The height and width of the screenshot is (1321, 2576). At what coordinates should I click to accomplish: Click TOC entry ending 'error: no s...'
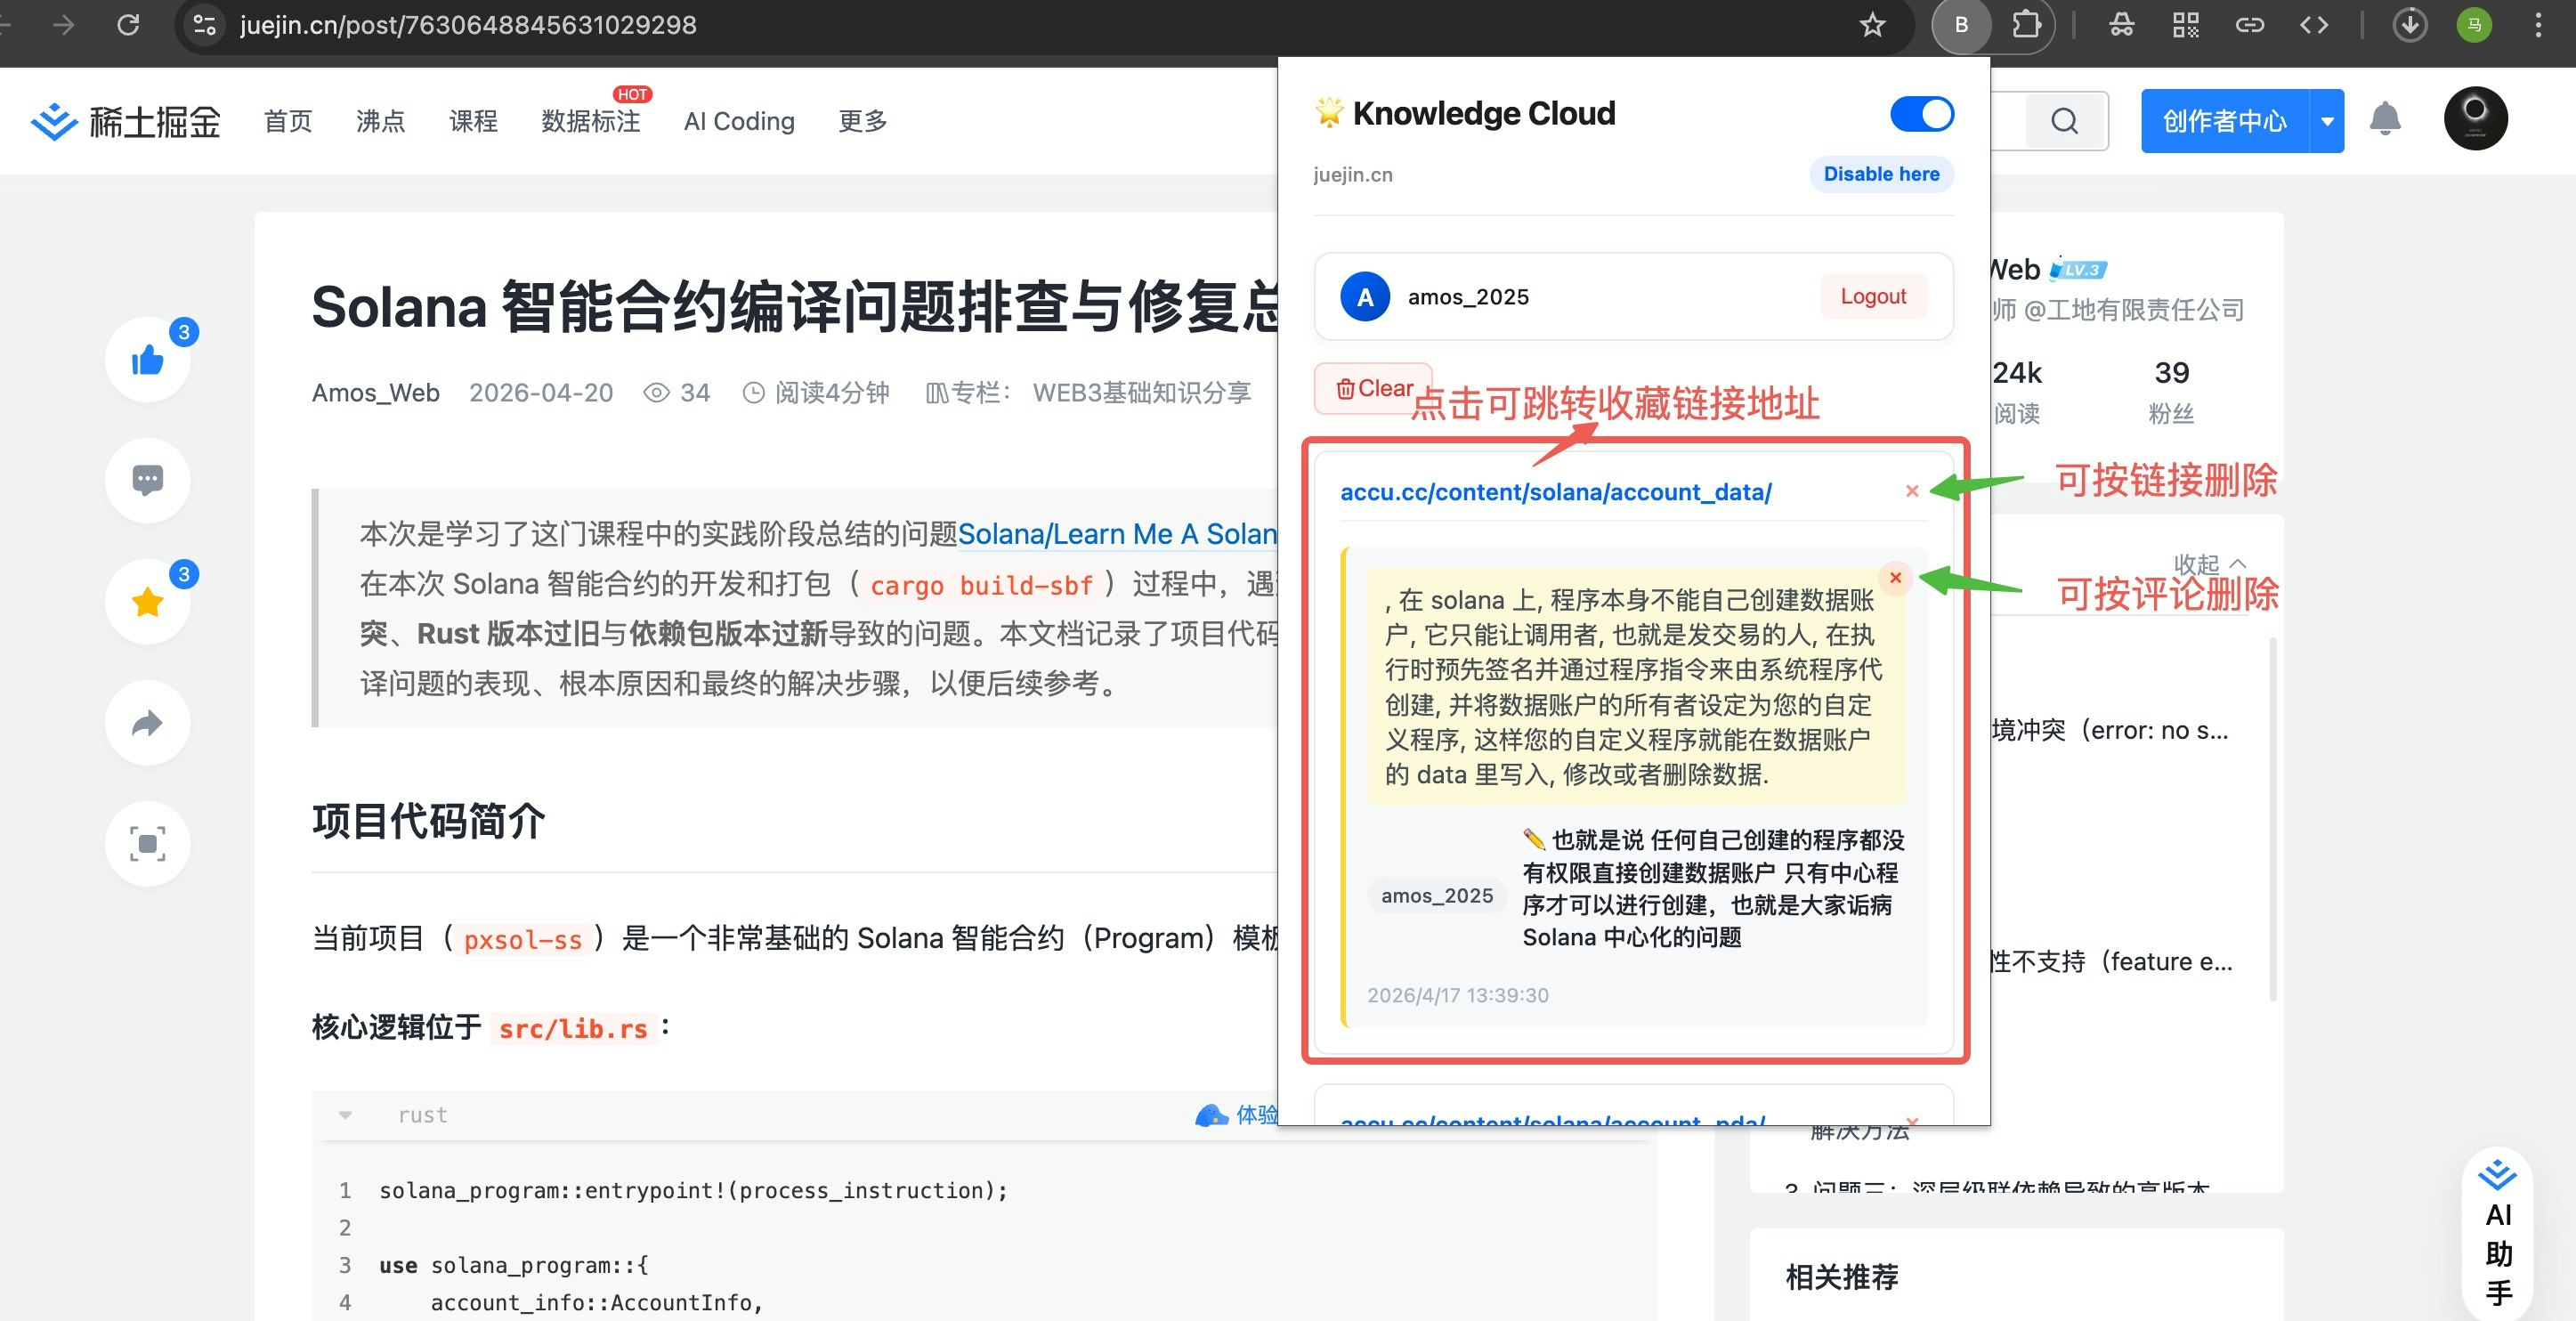tap(2110, 730)
